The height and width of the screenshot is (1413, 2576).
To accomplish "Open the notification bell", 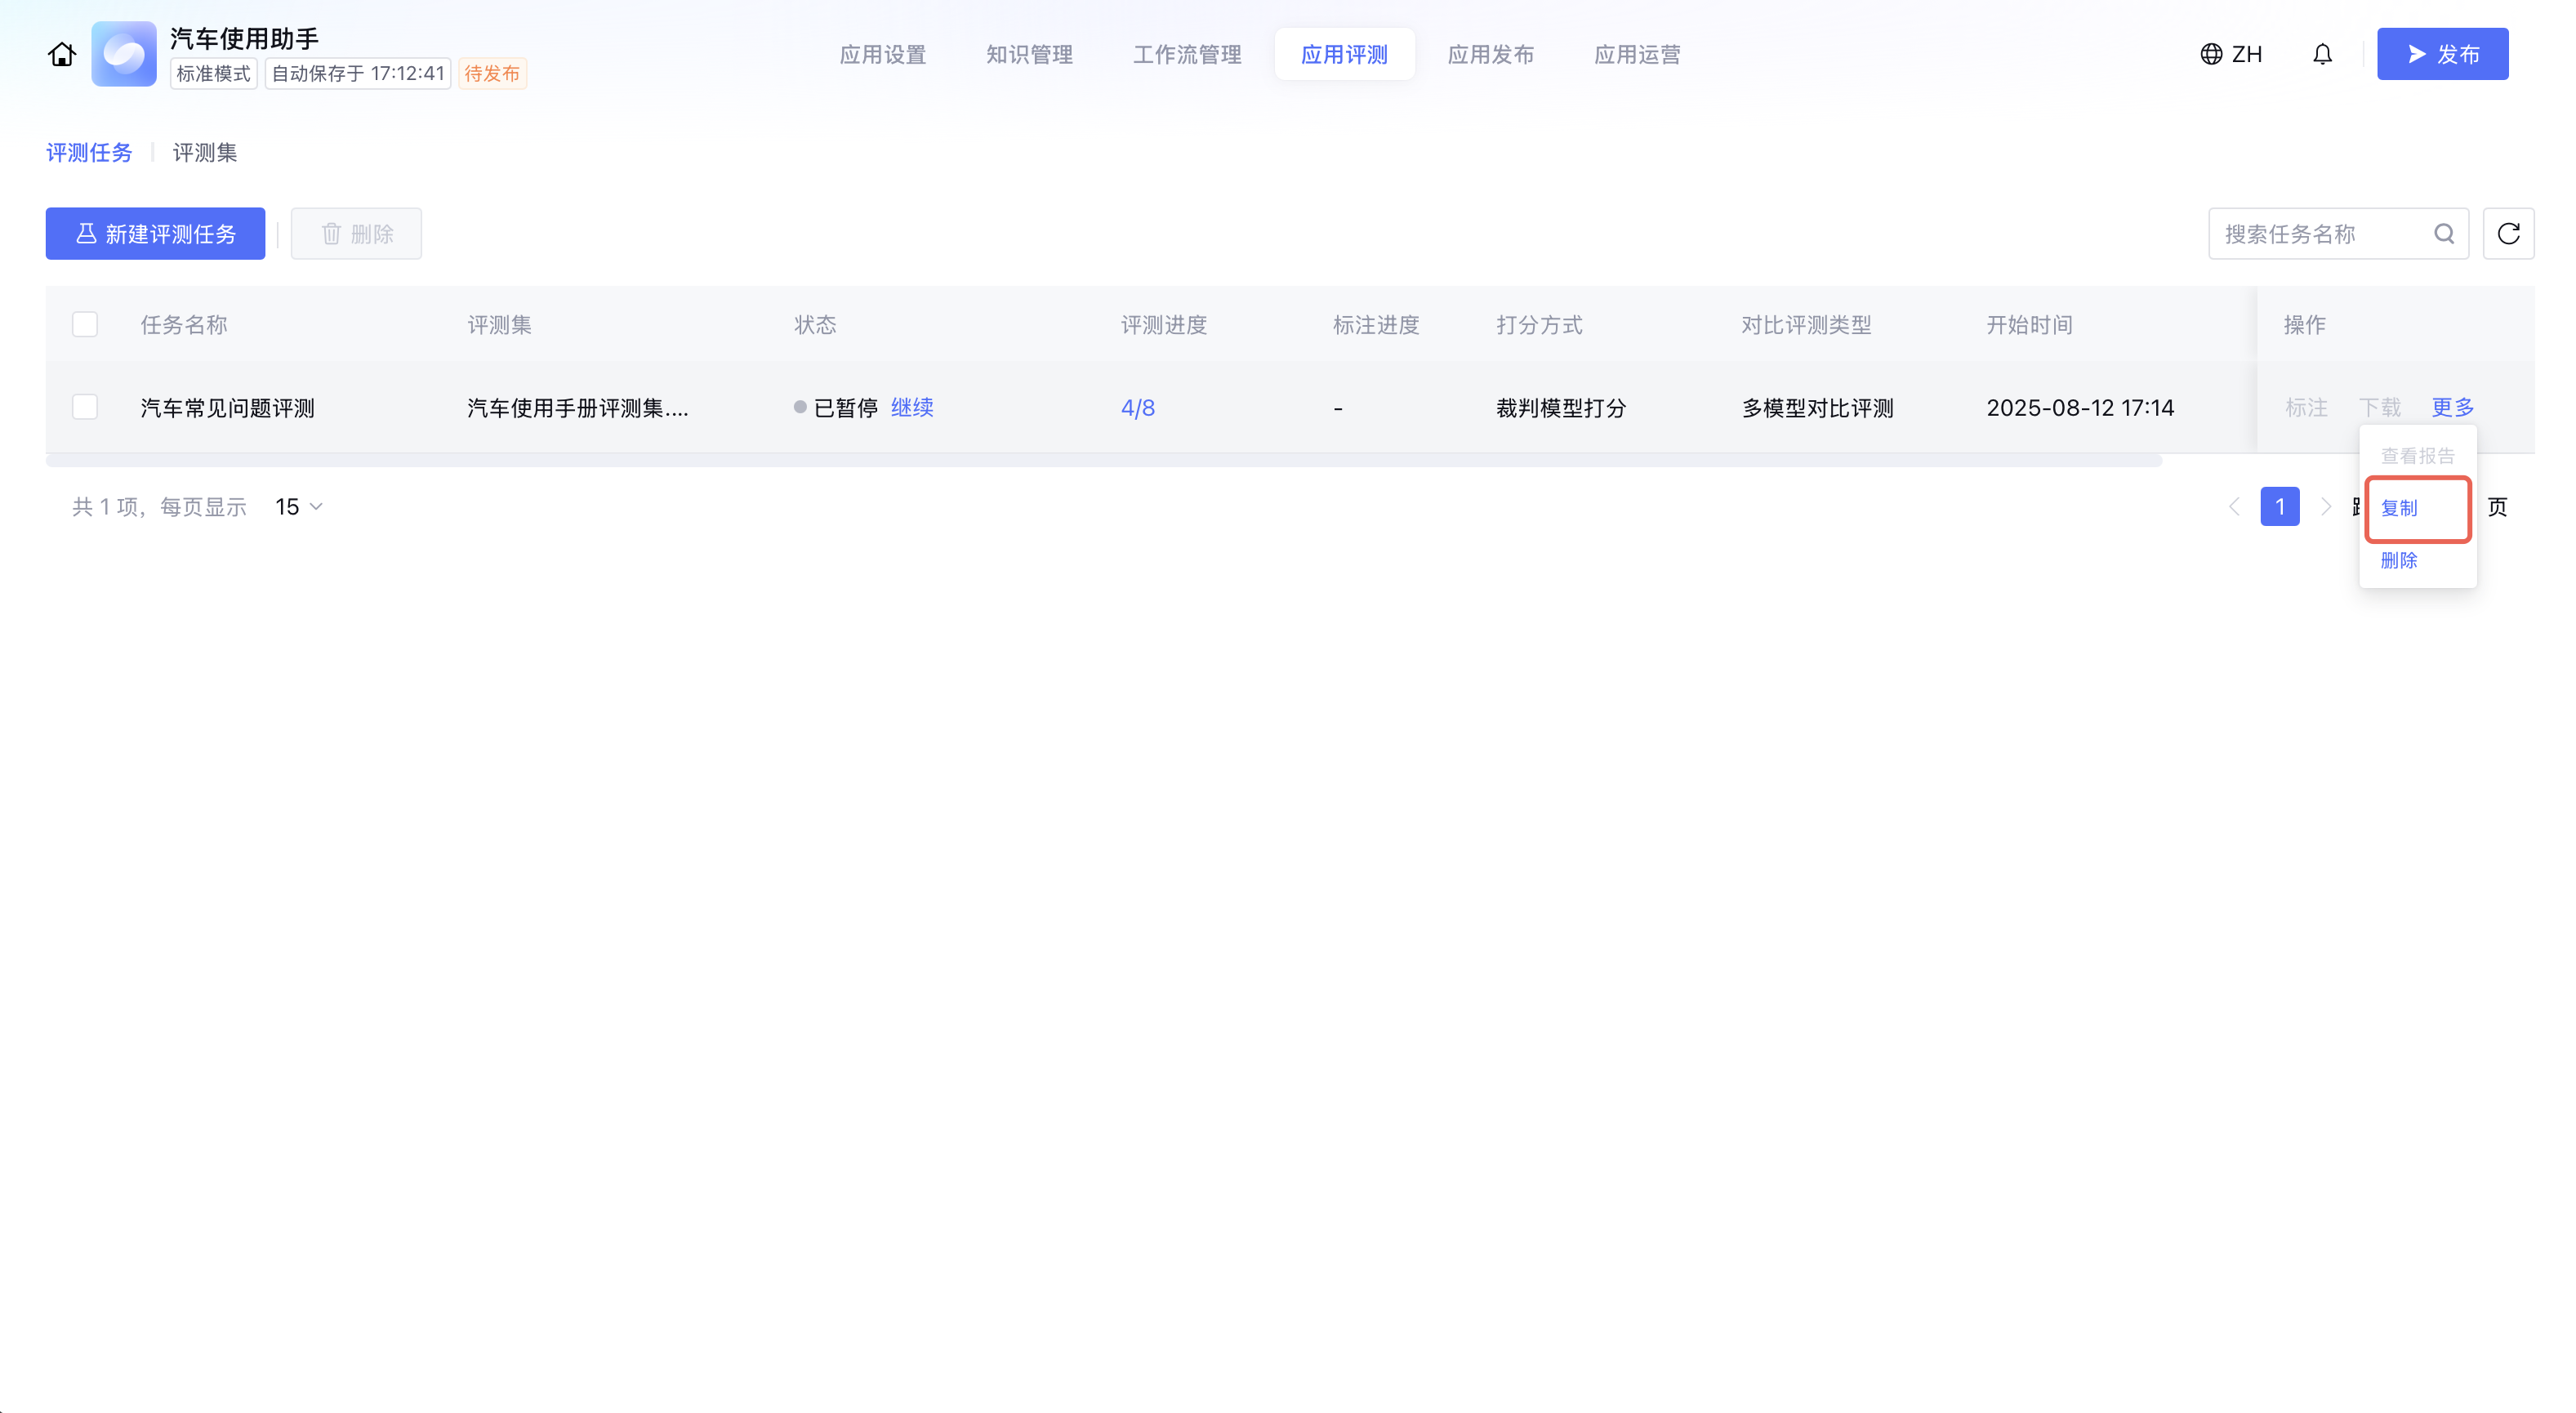I will (x=2322, y=54).
